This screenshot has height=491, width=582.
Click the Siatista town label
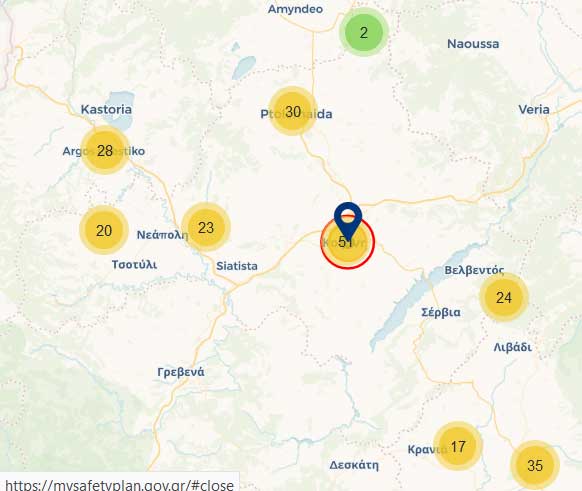pyautogui.click(x=237, y=266)
